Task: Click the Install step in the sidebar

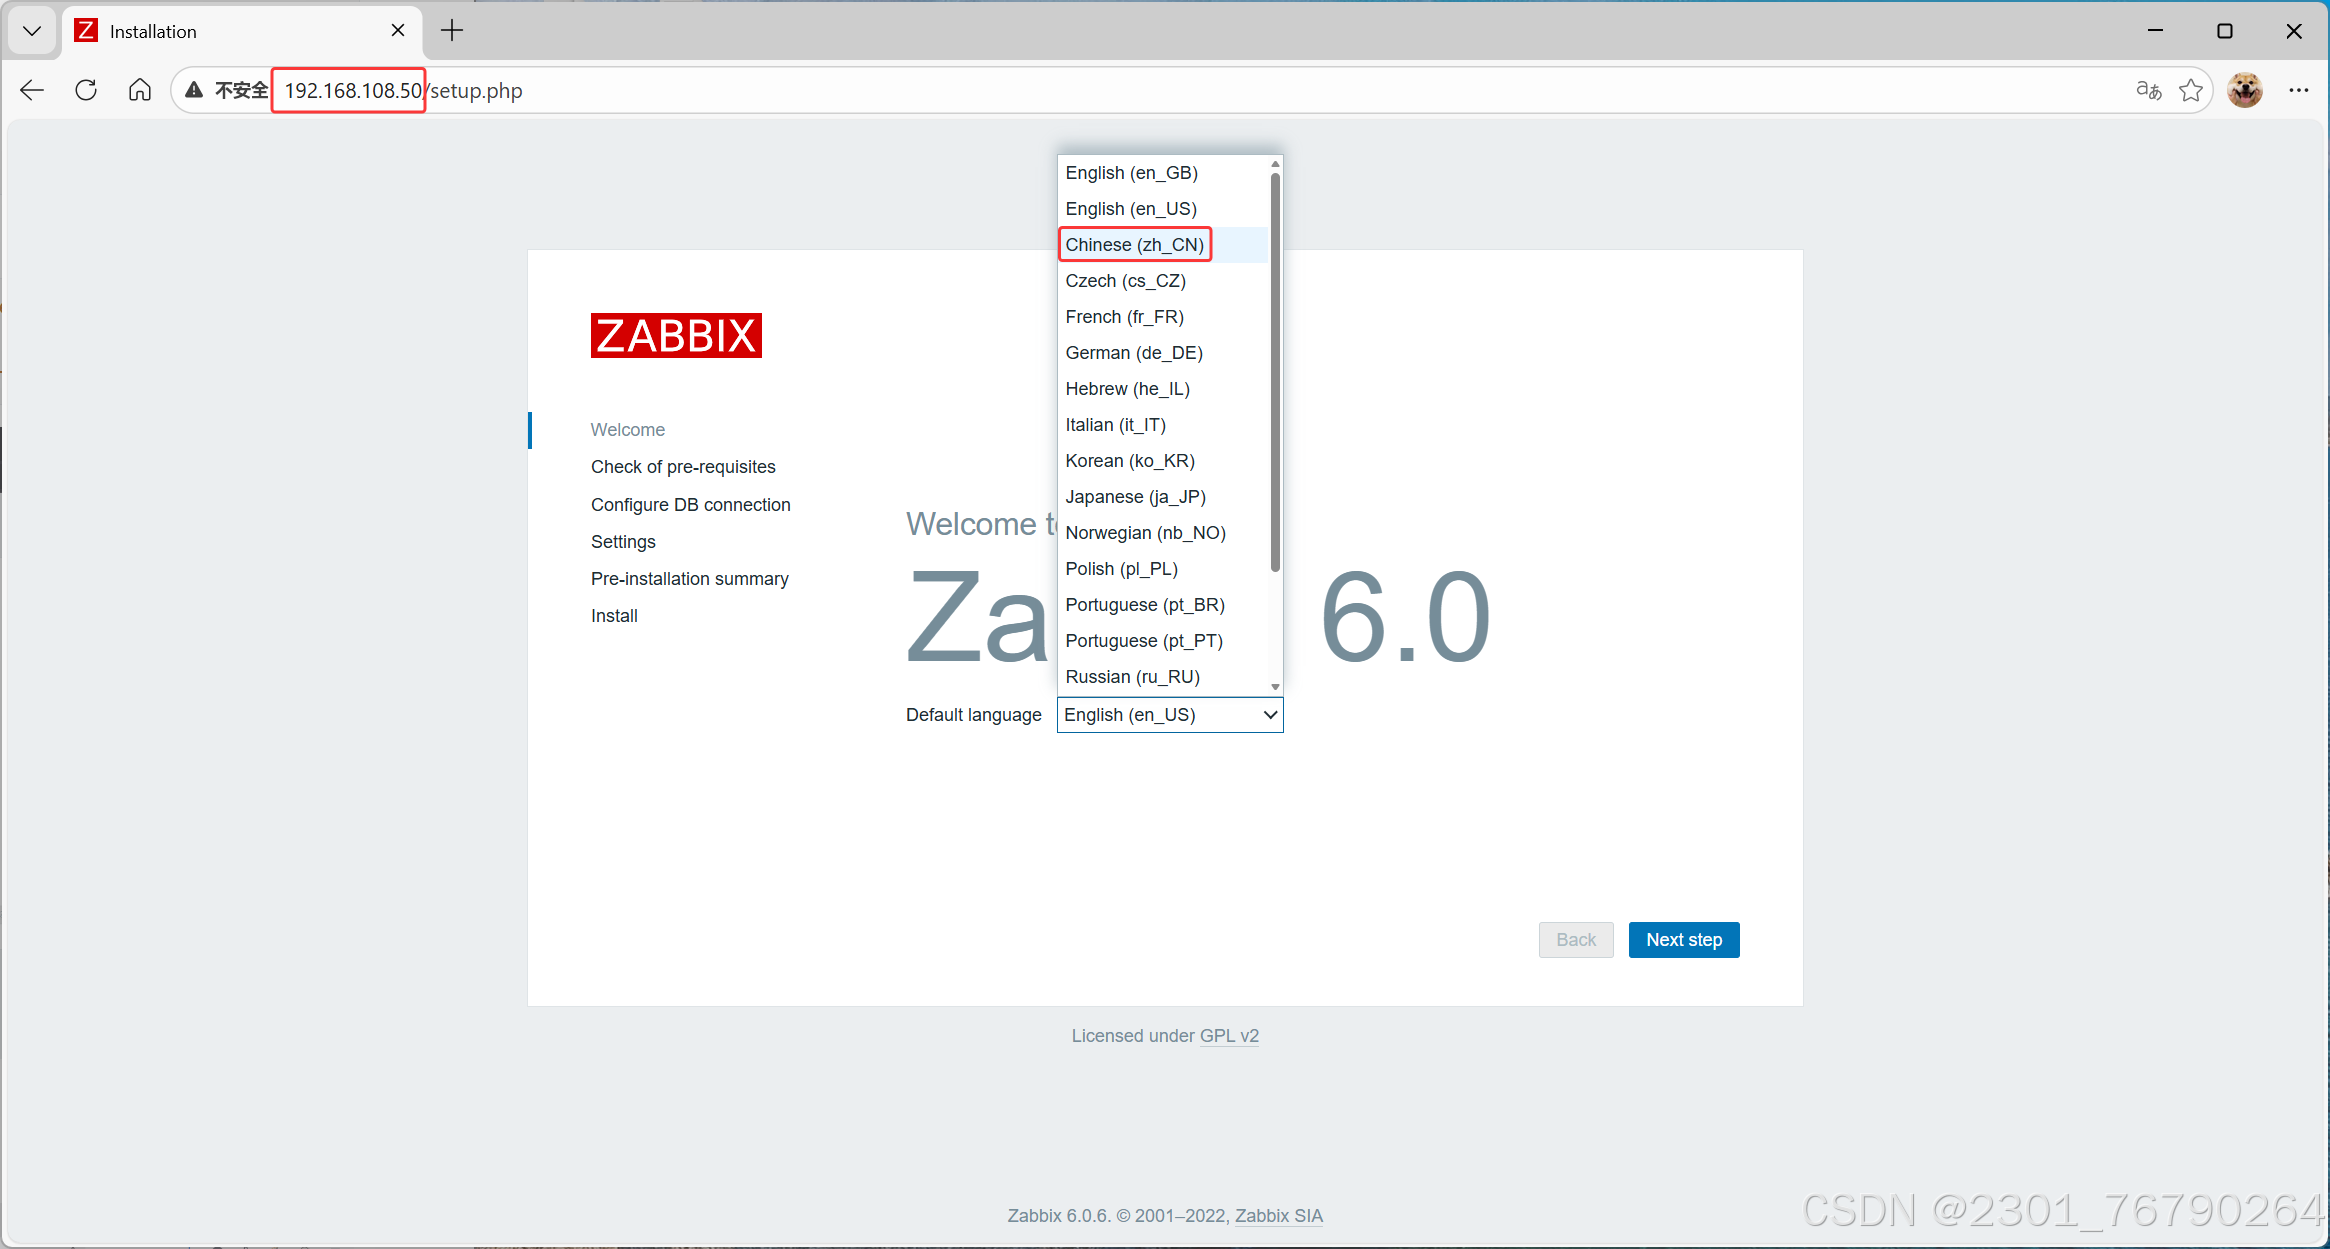Action: (x=614, y=616)
